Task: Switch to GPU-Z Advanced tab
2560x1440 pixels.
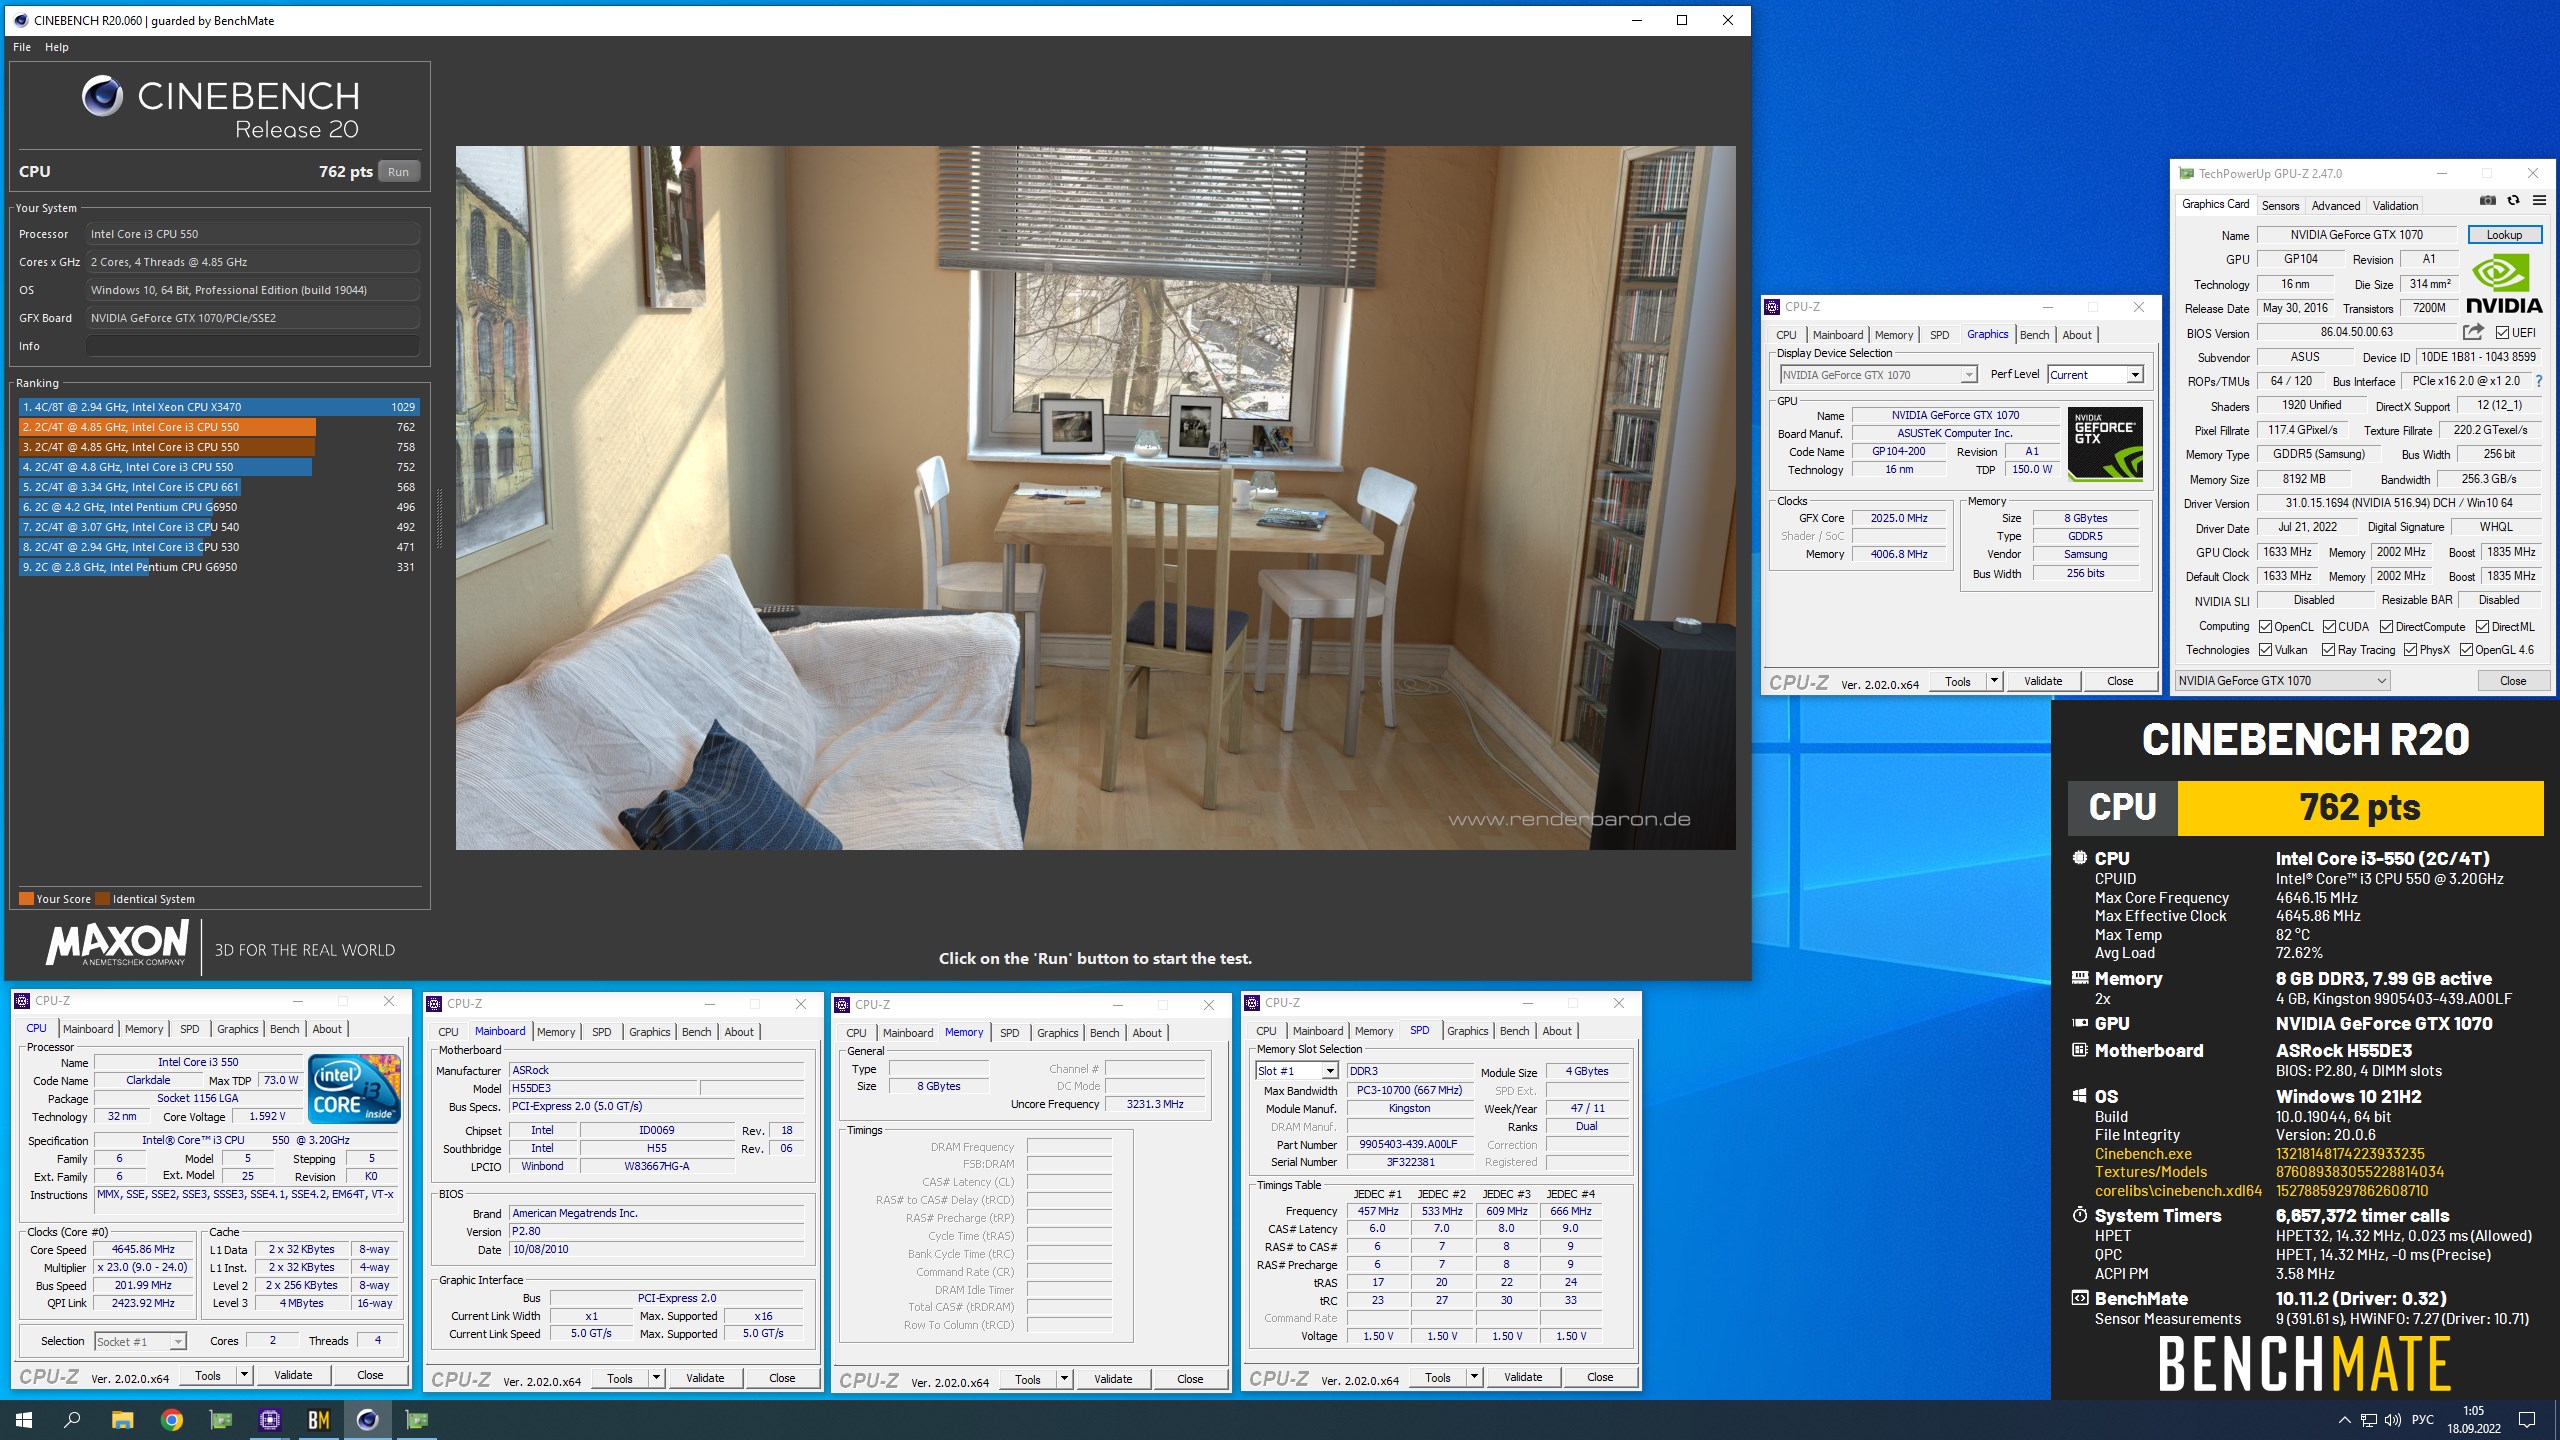Action: click(2335, 205)
